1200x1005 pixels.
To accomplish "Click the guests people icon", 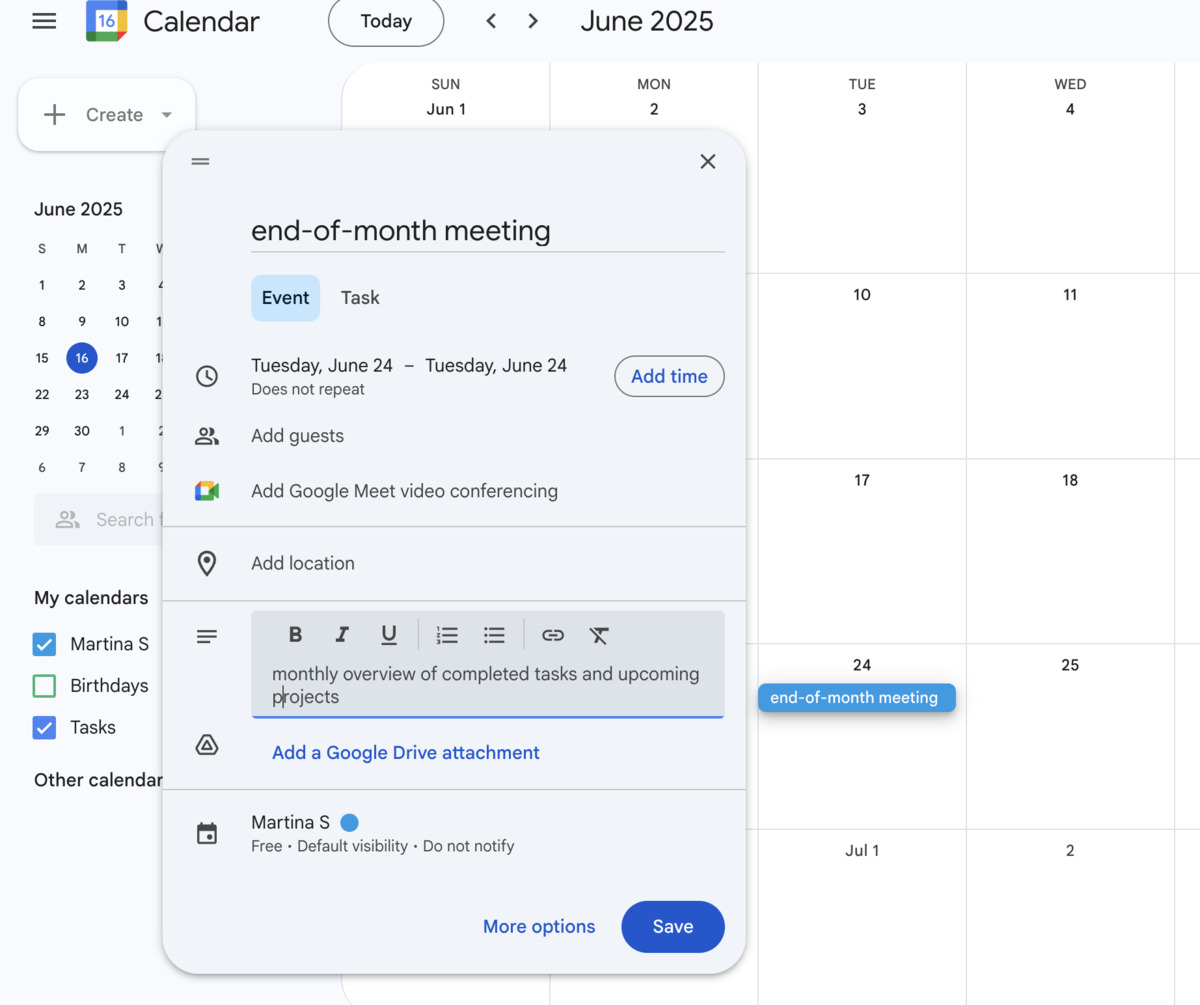I will [207, 436].
